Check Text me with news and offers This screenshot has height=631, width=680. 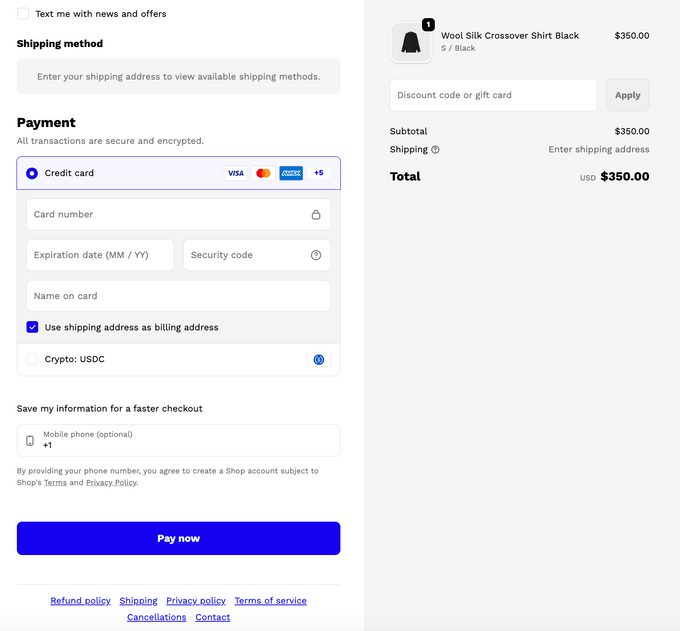[x=23, y=13]
